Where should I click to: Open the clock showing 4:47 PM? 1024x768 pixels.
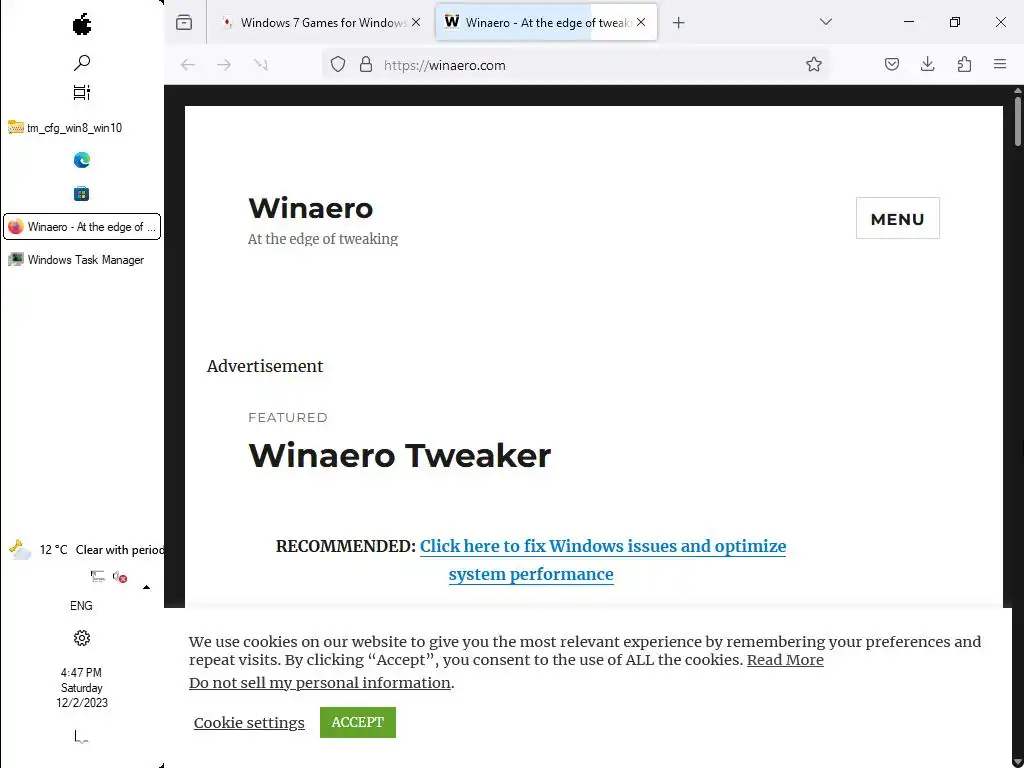point(82,688)
